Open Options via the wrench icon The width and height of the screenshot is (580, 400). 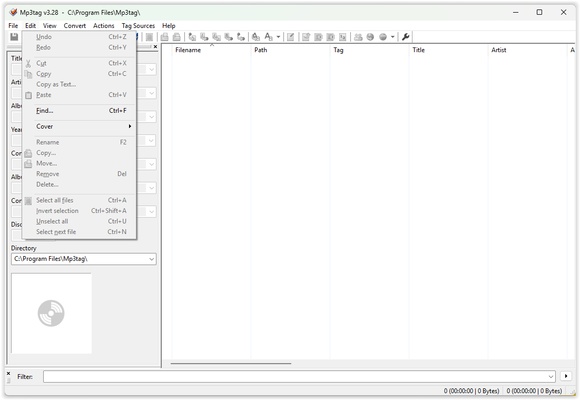click(405, 37)
